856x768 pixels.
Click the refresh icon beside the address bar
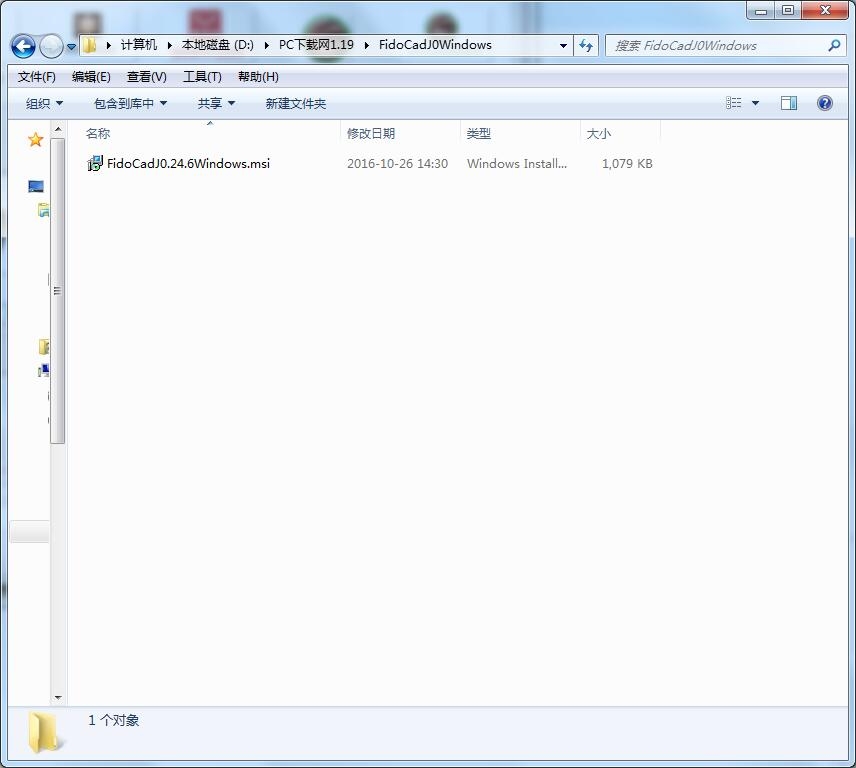pos(586,45)
